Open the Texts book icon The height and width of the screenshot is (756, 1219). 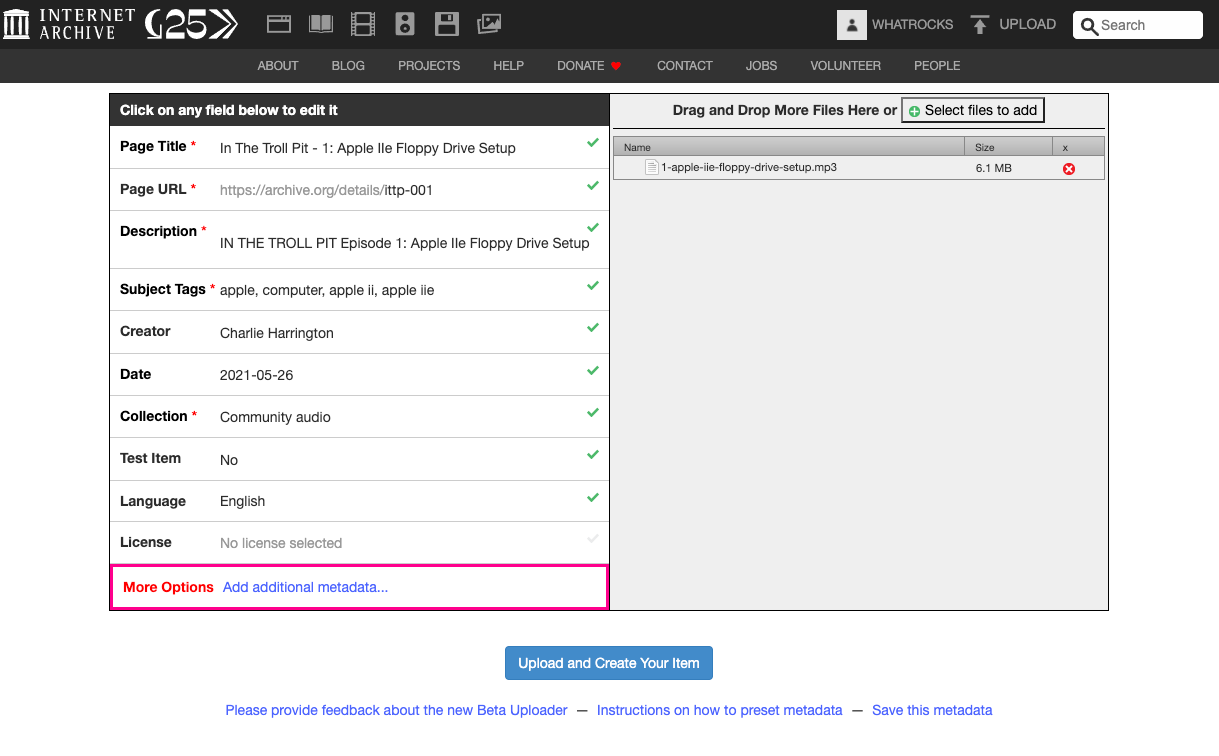(321, 24)
